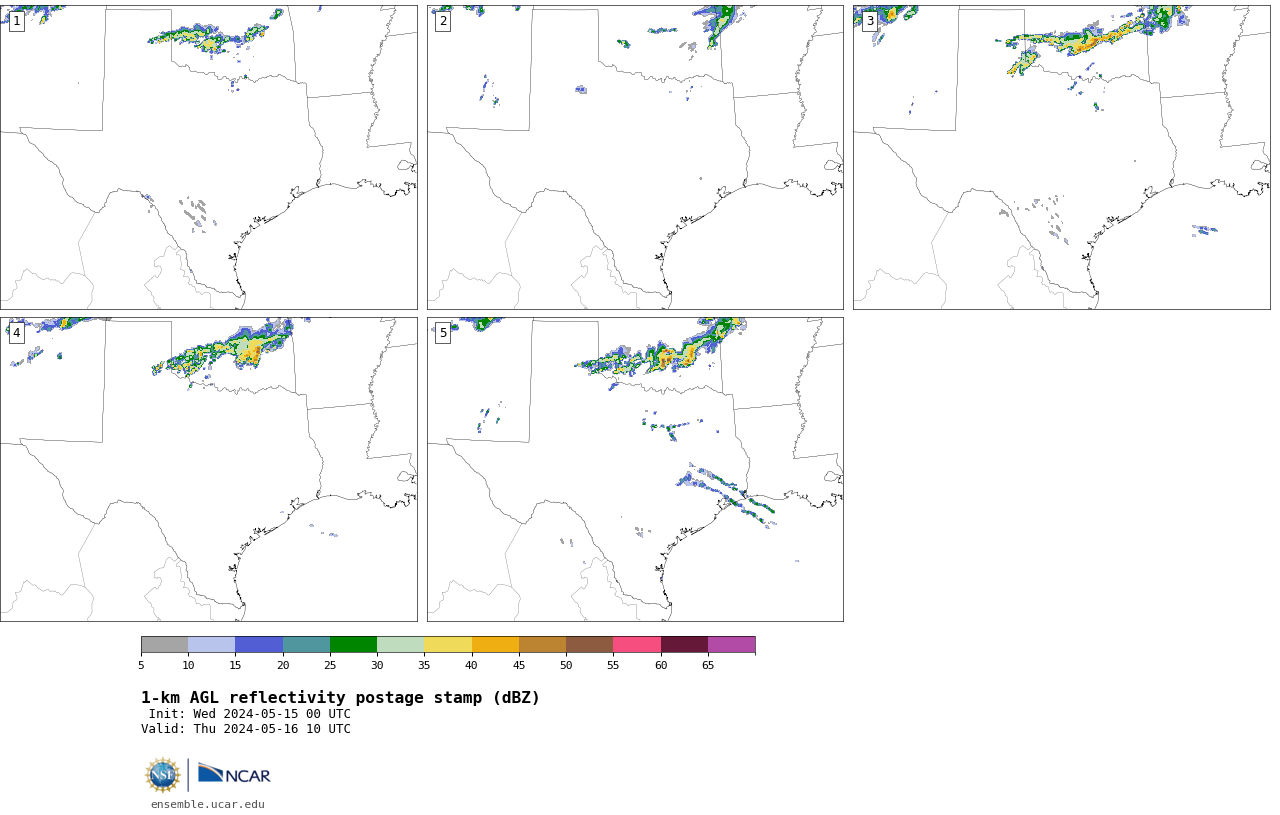1280x815 pixels.
Task: Select the pink 55-60 dBZ swatch
Action: tap(637, 644)
